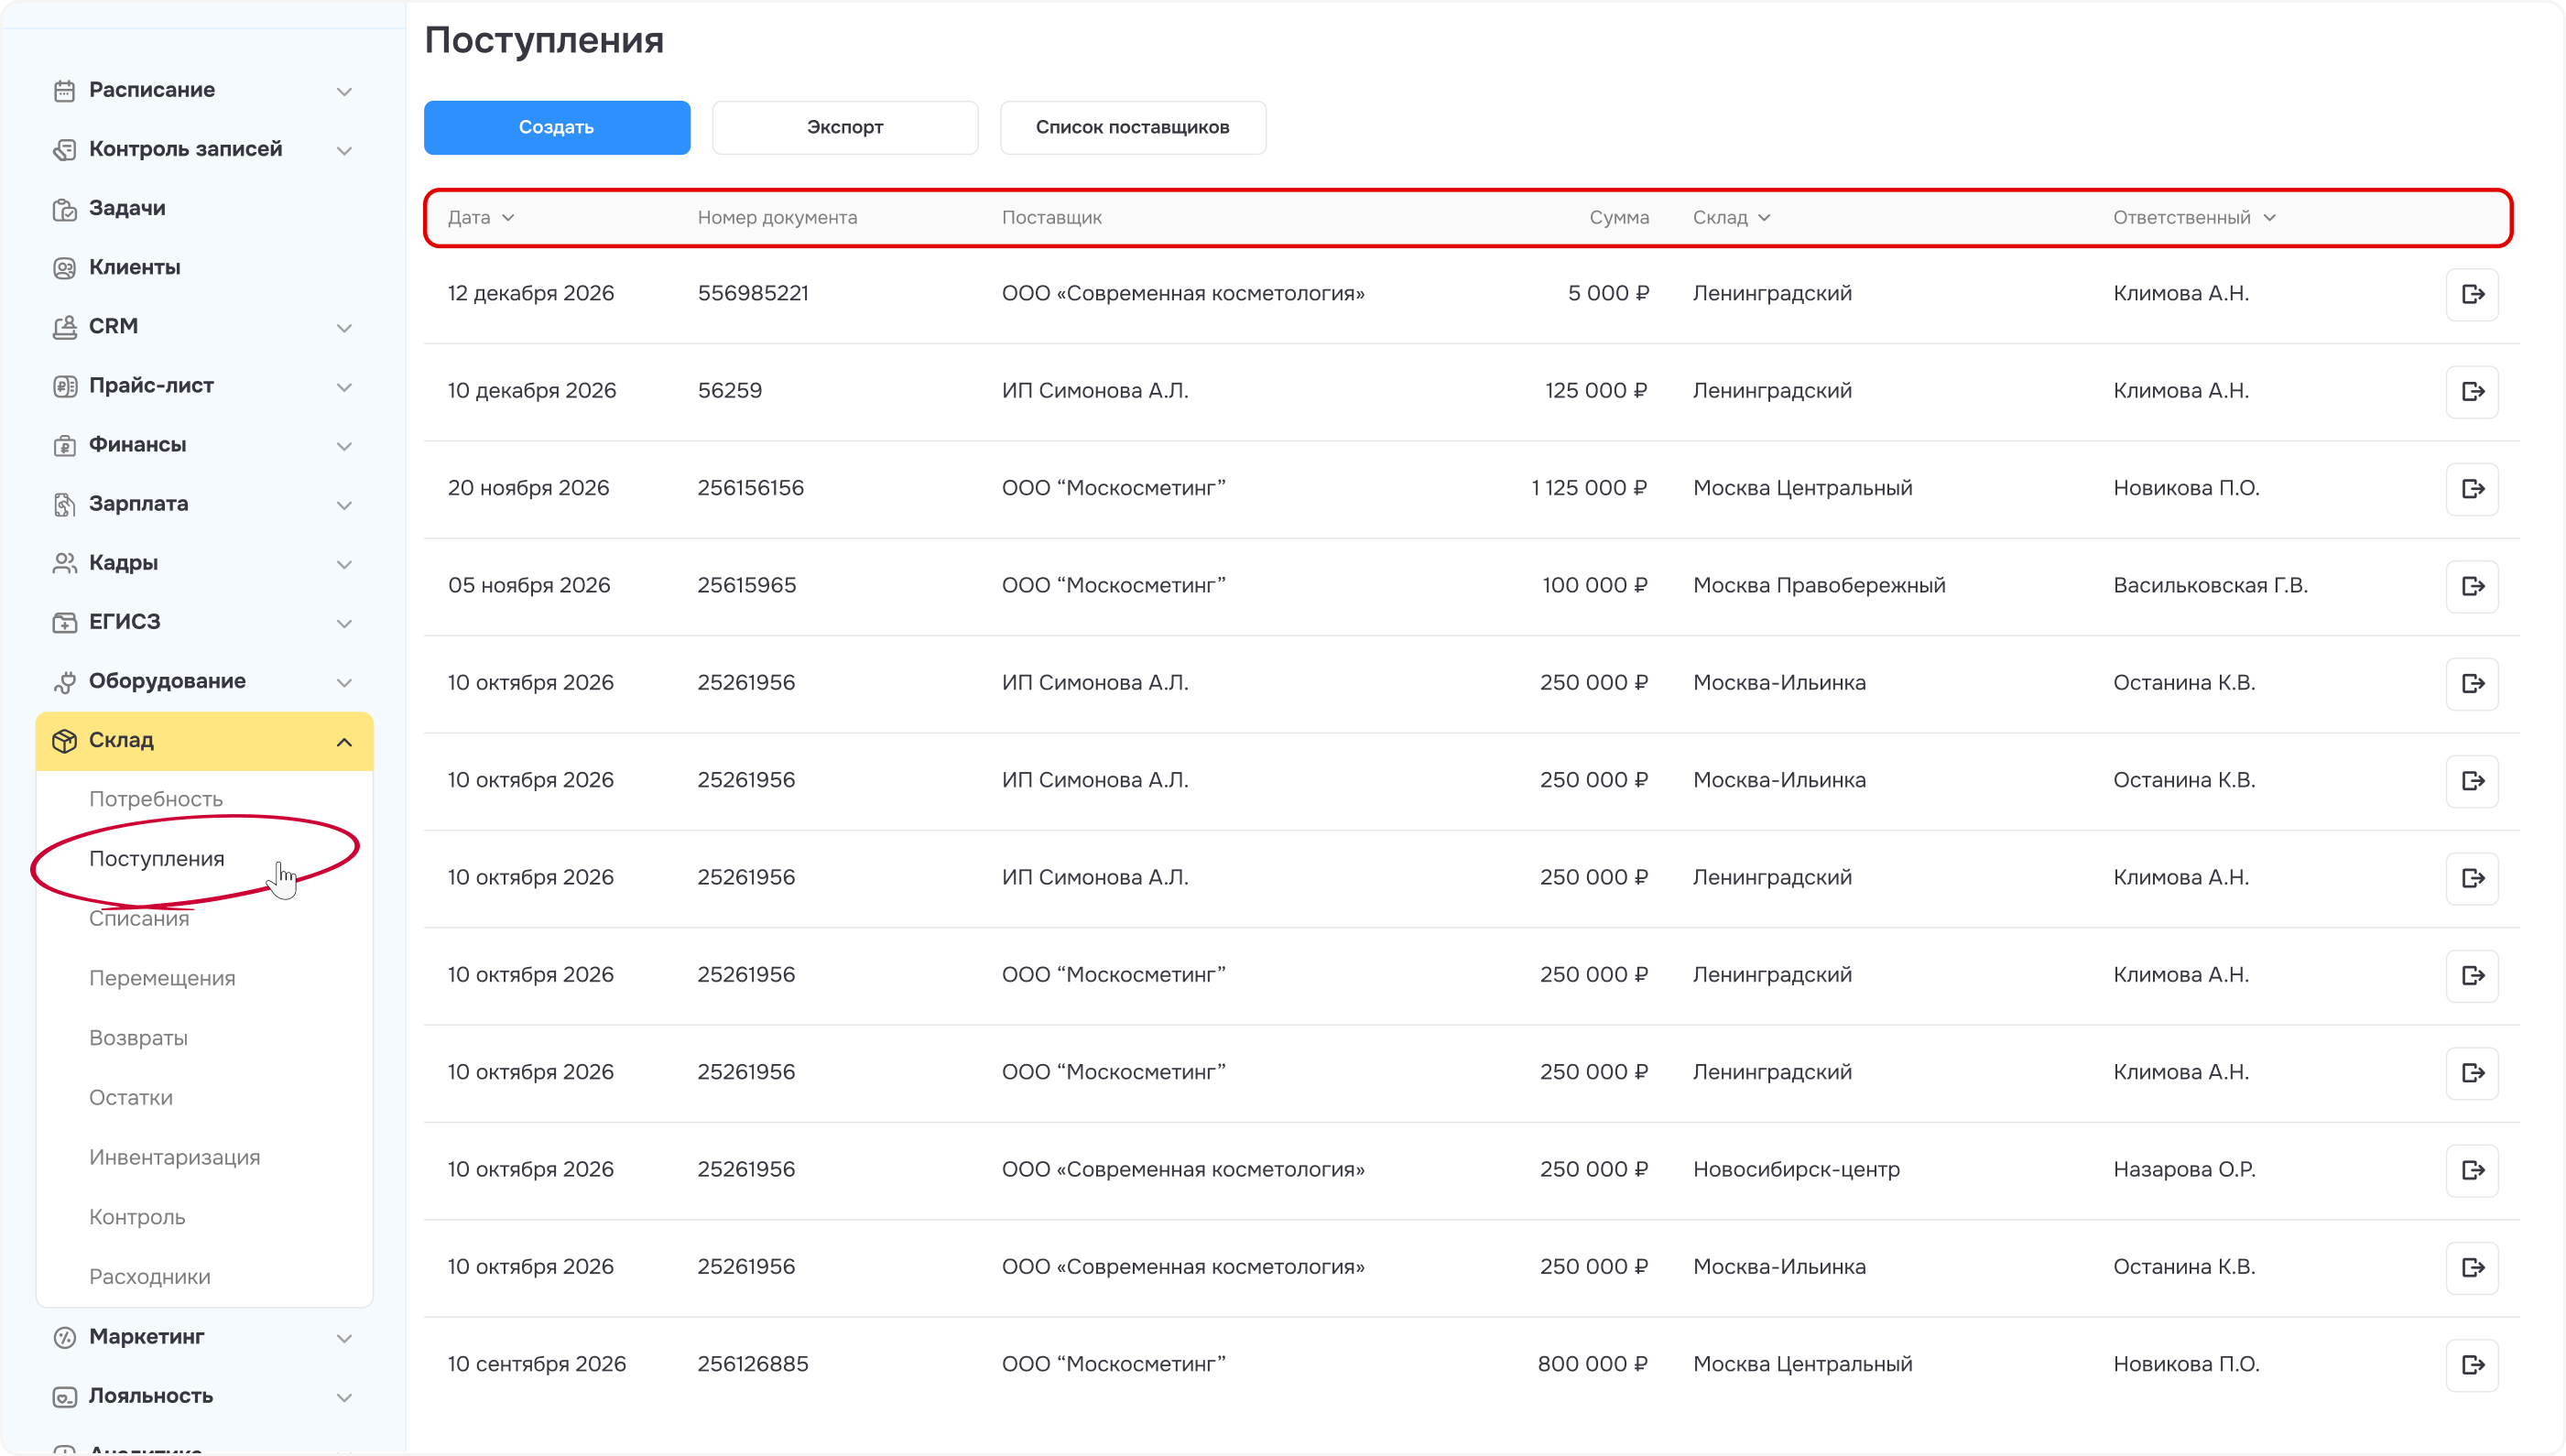This screenshot has height=1456, width=2566.
Task: Expand the Финансы section chevron
Action: coord(344,446)
